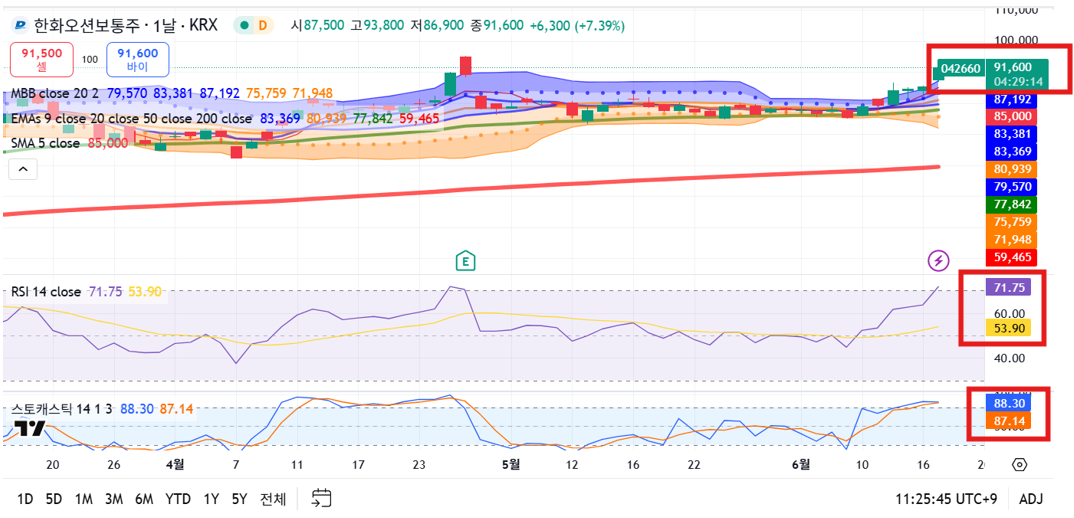Select the 6M time range
1074x518 pixels.
(144, 499)
